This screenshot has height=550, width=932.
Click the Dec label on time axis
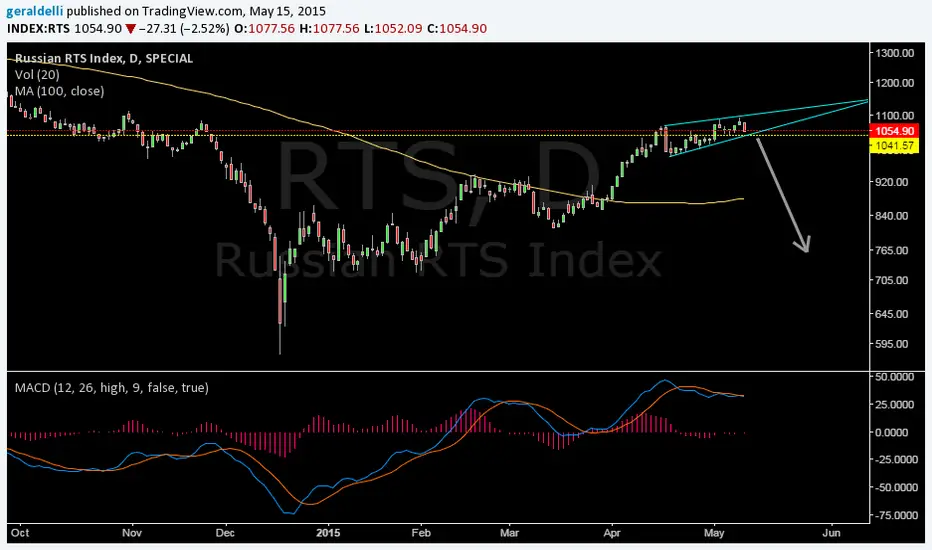[x=225, y=533]
